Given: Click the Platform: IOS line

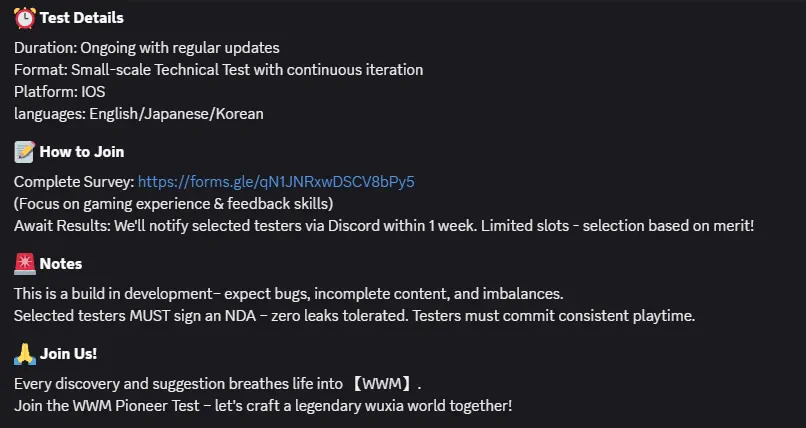Looking at the screenshot, I should [x=60, y=92].
